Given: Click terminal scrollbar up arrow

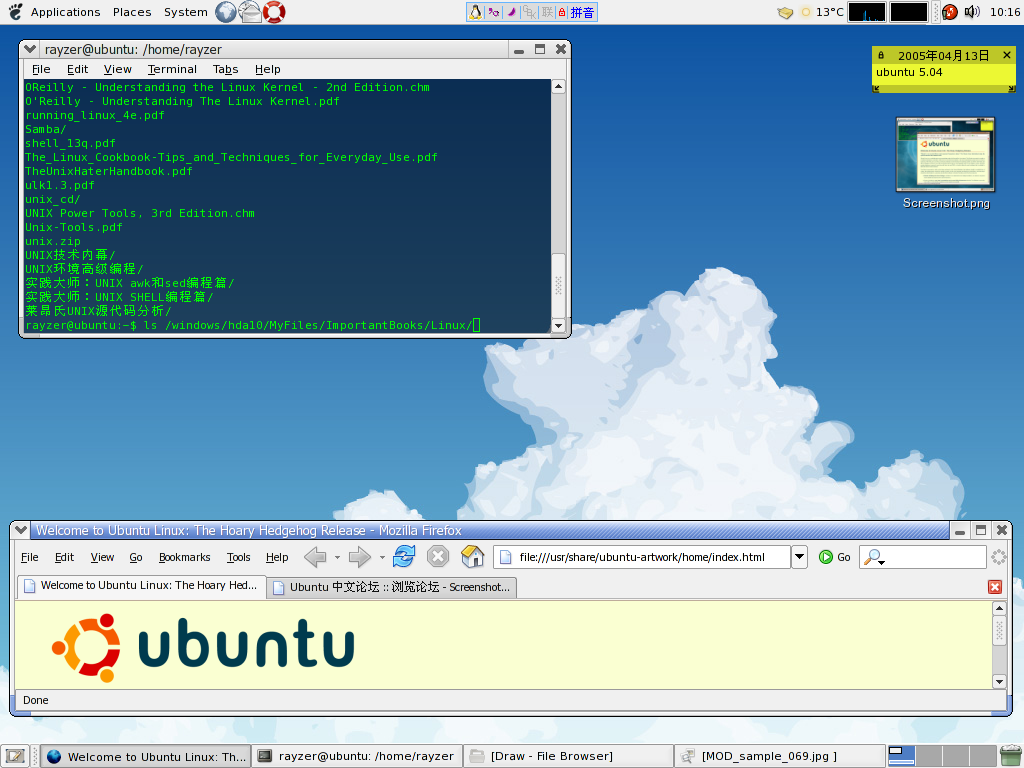Looking at the screenshot, I should (x=558, y=86).
